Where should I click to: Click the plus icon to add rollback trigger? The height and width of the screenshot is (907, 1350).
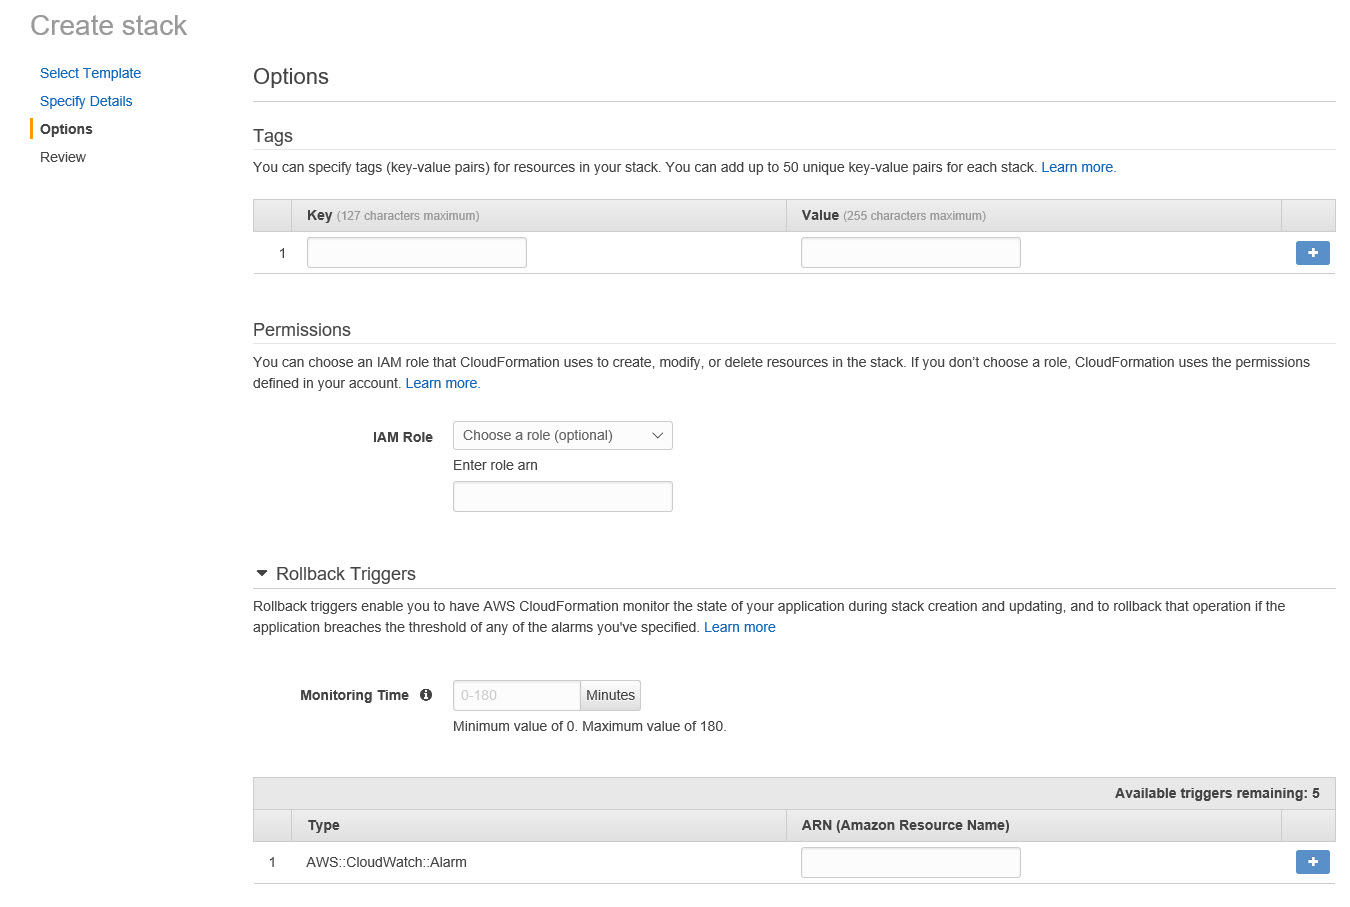[1312, 861]
